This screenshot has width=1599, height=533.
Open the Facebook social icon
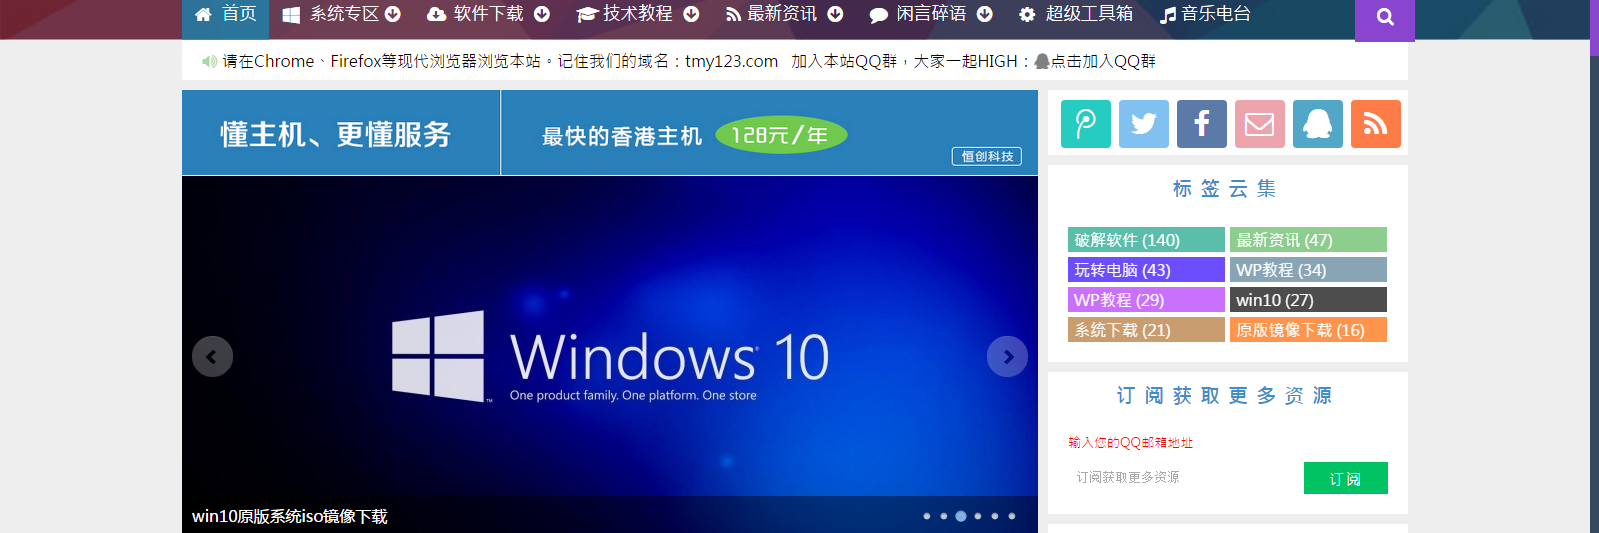tap(1202, 124)
